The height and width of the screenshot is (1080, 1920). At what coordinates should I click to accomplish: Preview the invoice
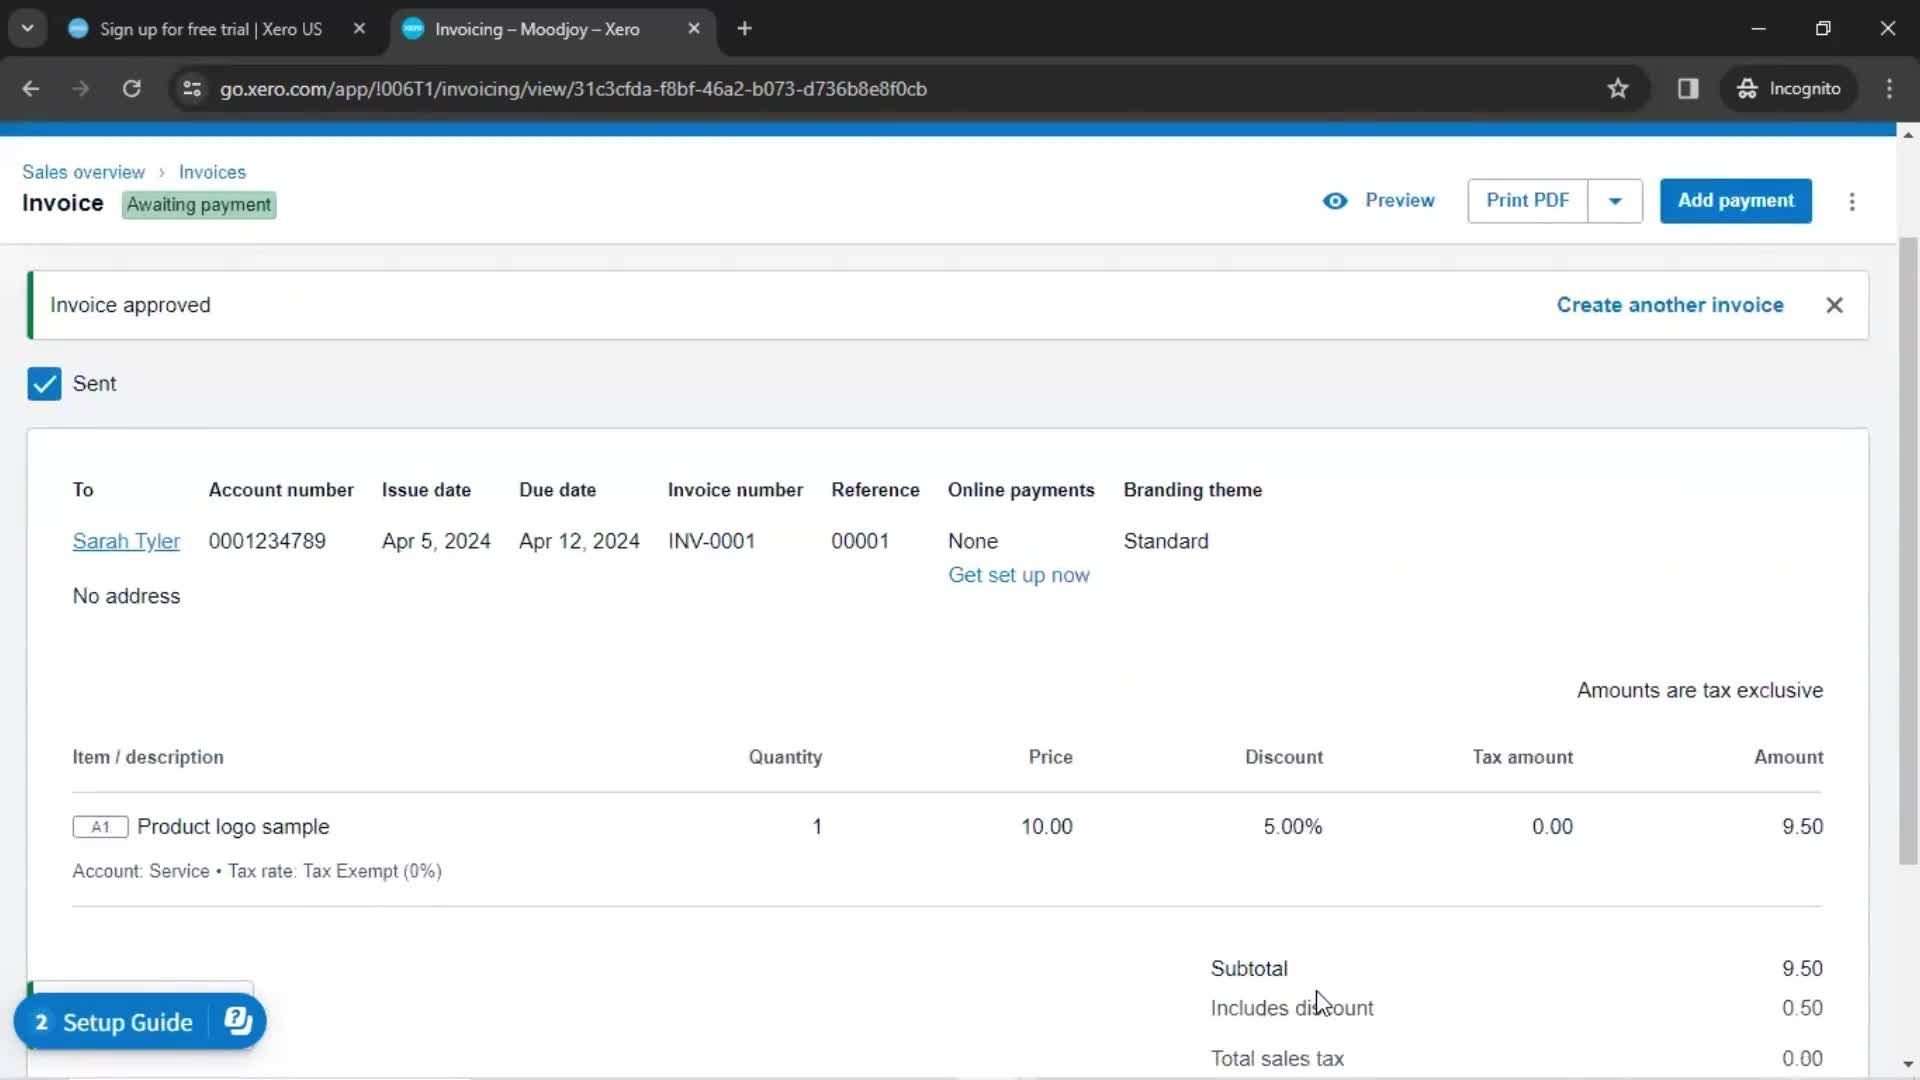(1378, 200)
